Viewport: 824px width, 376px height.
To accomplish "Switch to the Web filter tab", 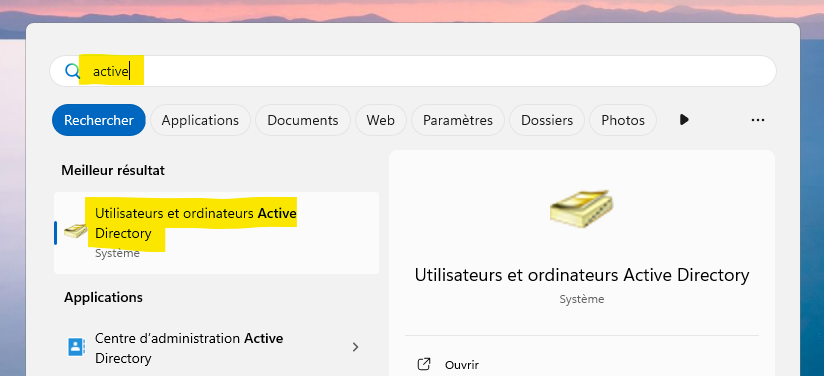I will [380, 120].
